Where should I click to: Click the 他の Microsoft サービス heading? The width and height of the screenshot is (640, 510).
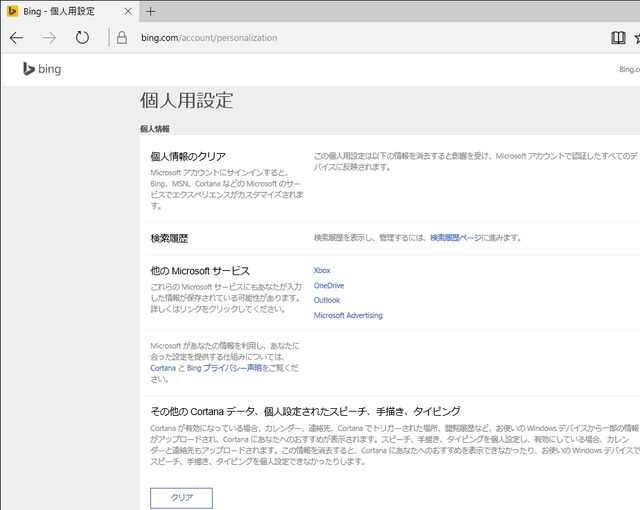[200, 271]
